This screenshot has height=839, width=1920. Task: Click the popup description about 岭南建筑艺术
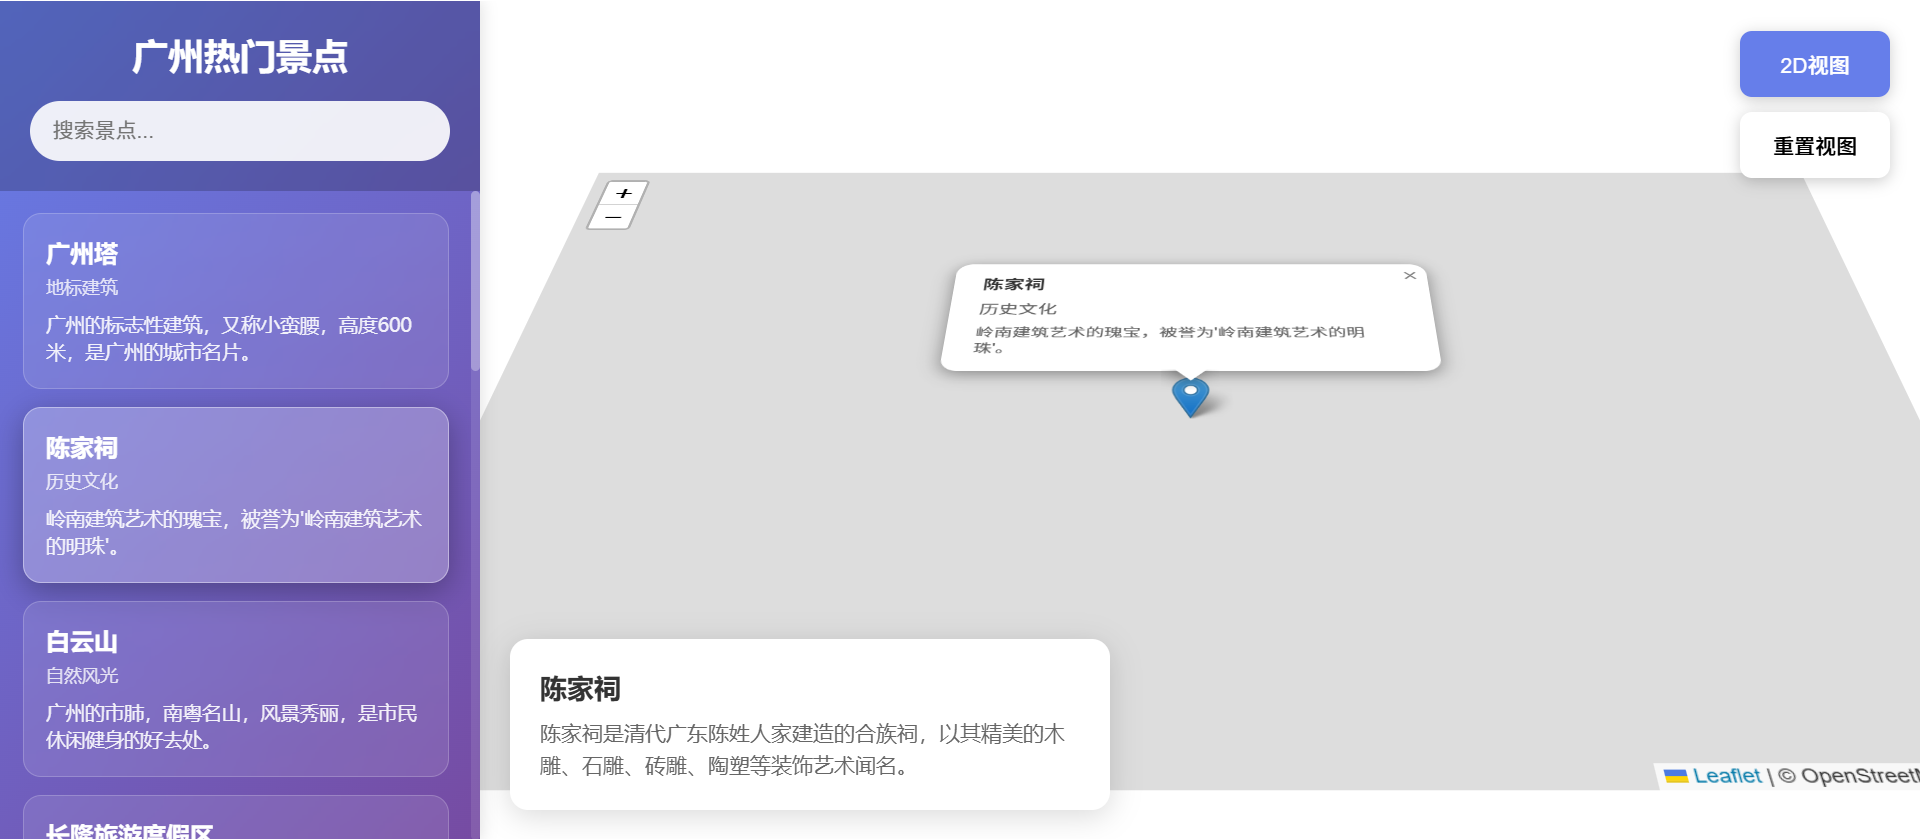(1169, 340)
